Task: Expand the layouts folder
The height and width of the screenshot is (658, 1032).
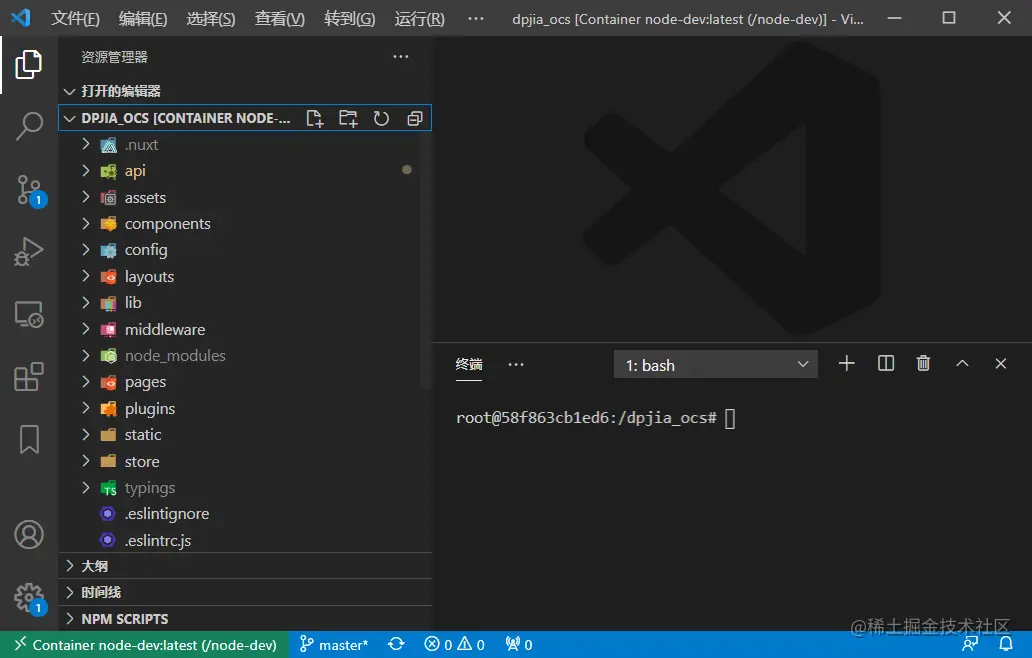Action: click(x=245, y=276)
